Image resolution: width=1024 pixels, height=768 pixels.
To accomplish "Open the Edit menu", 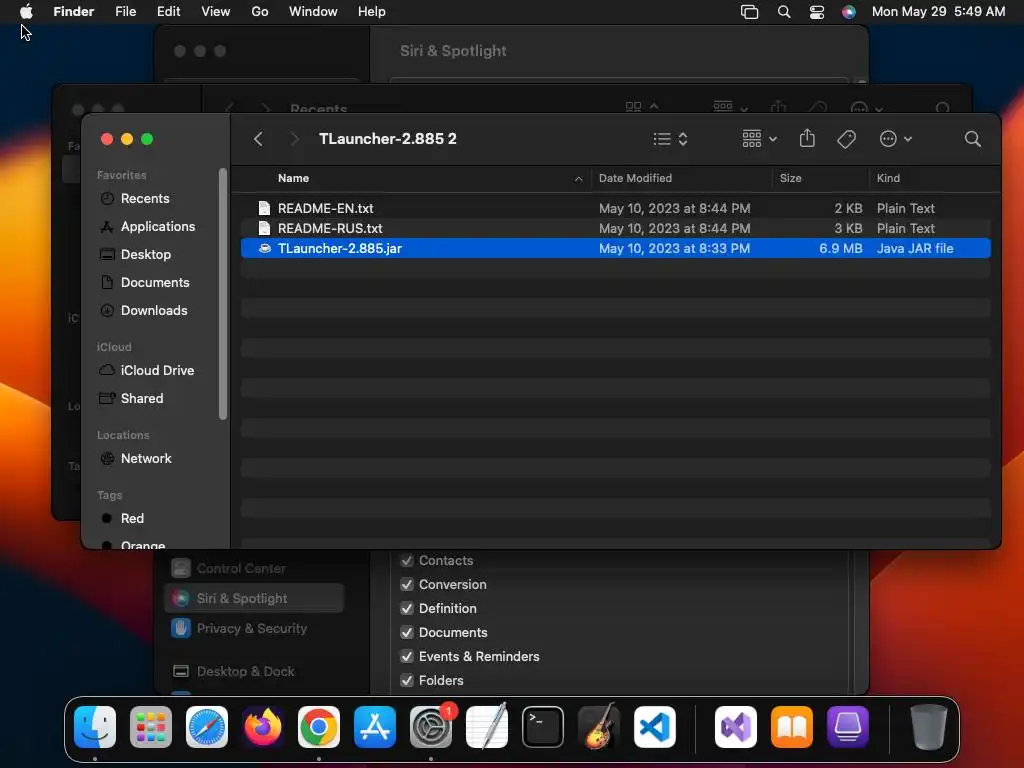I will point(168,11).
